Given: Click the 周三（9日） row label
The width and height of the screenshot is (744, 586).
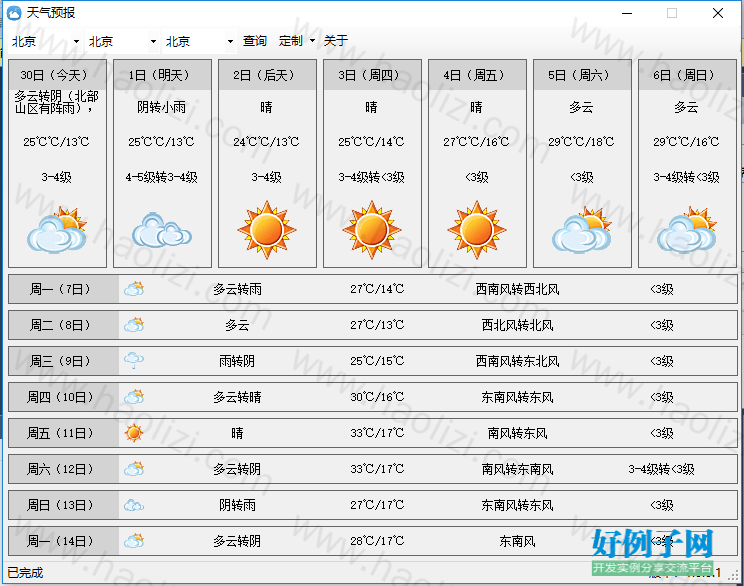Looking at the screenshot, I should click(x=64, y=361).
